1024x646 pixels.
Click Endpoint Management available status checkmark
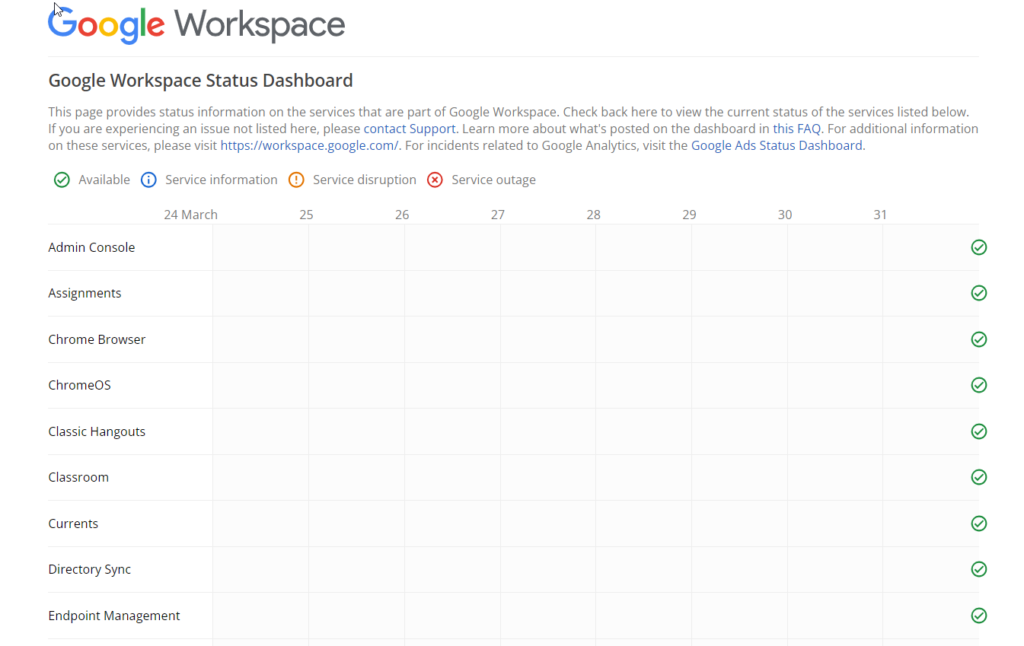978,616
